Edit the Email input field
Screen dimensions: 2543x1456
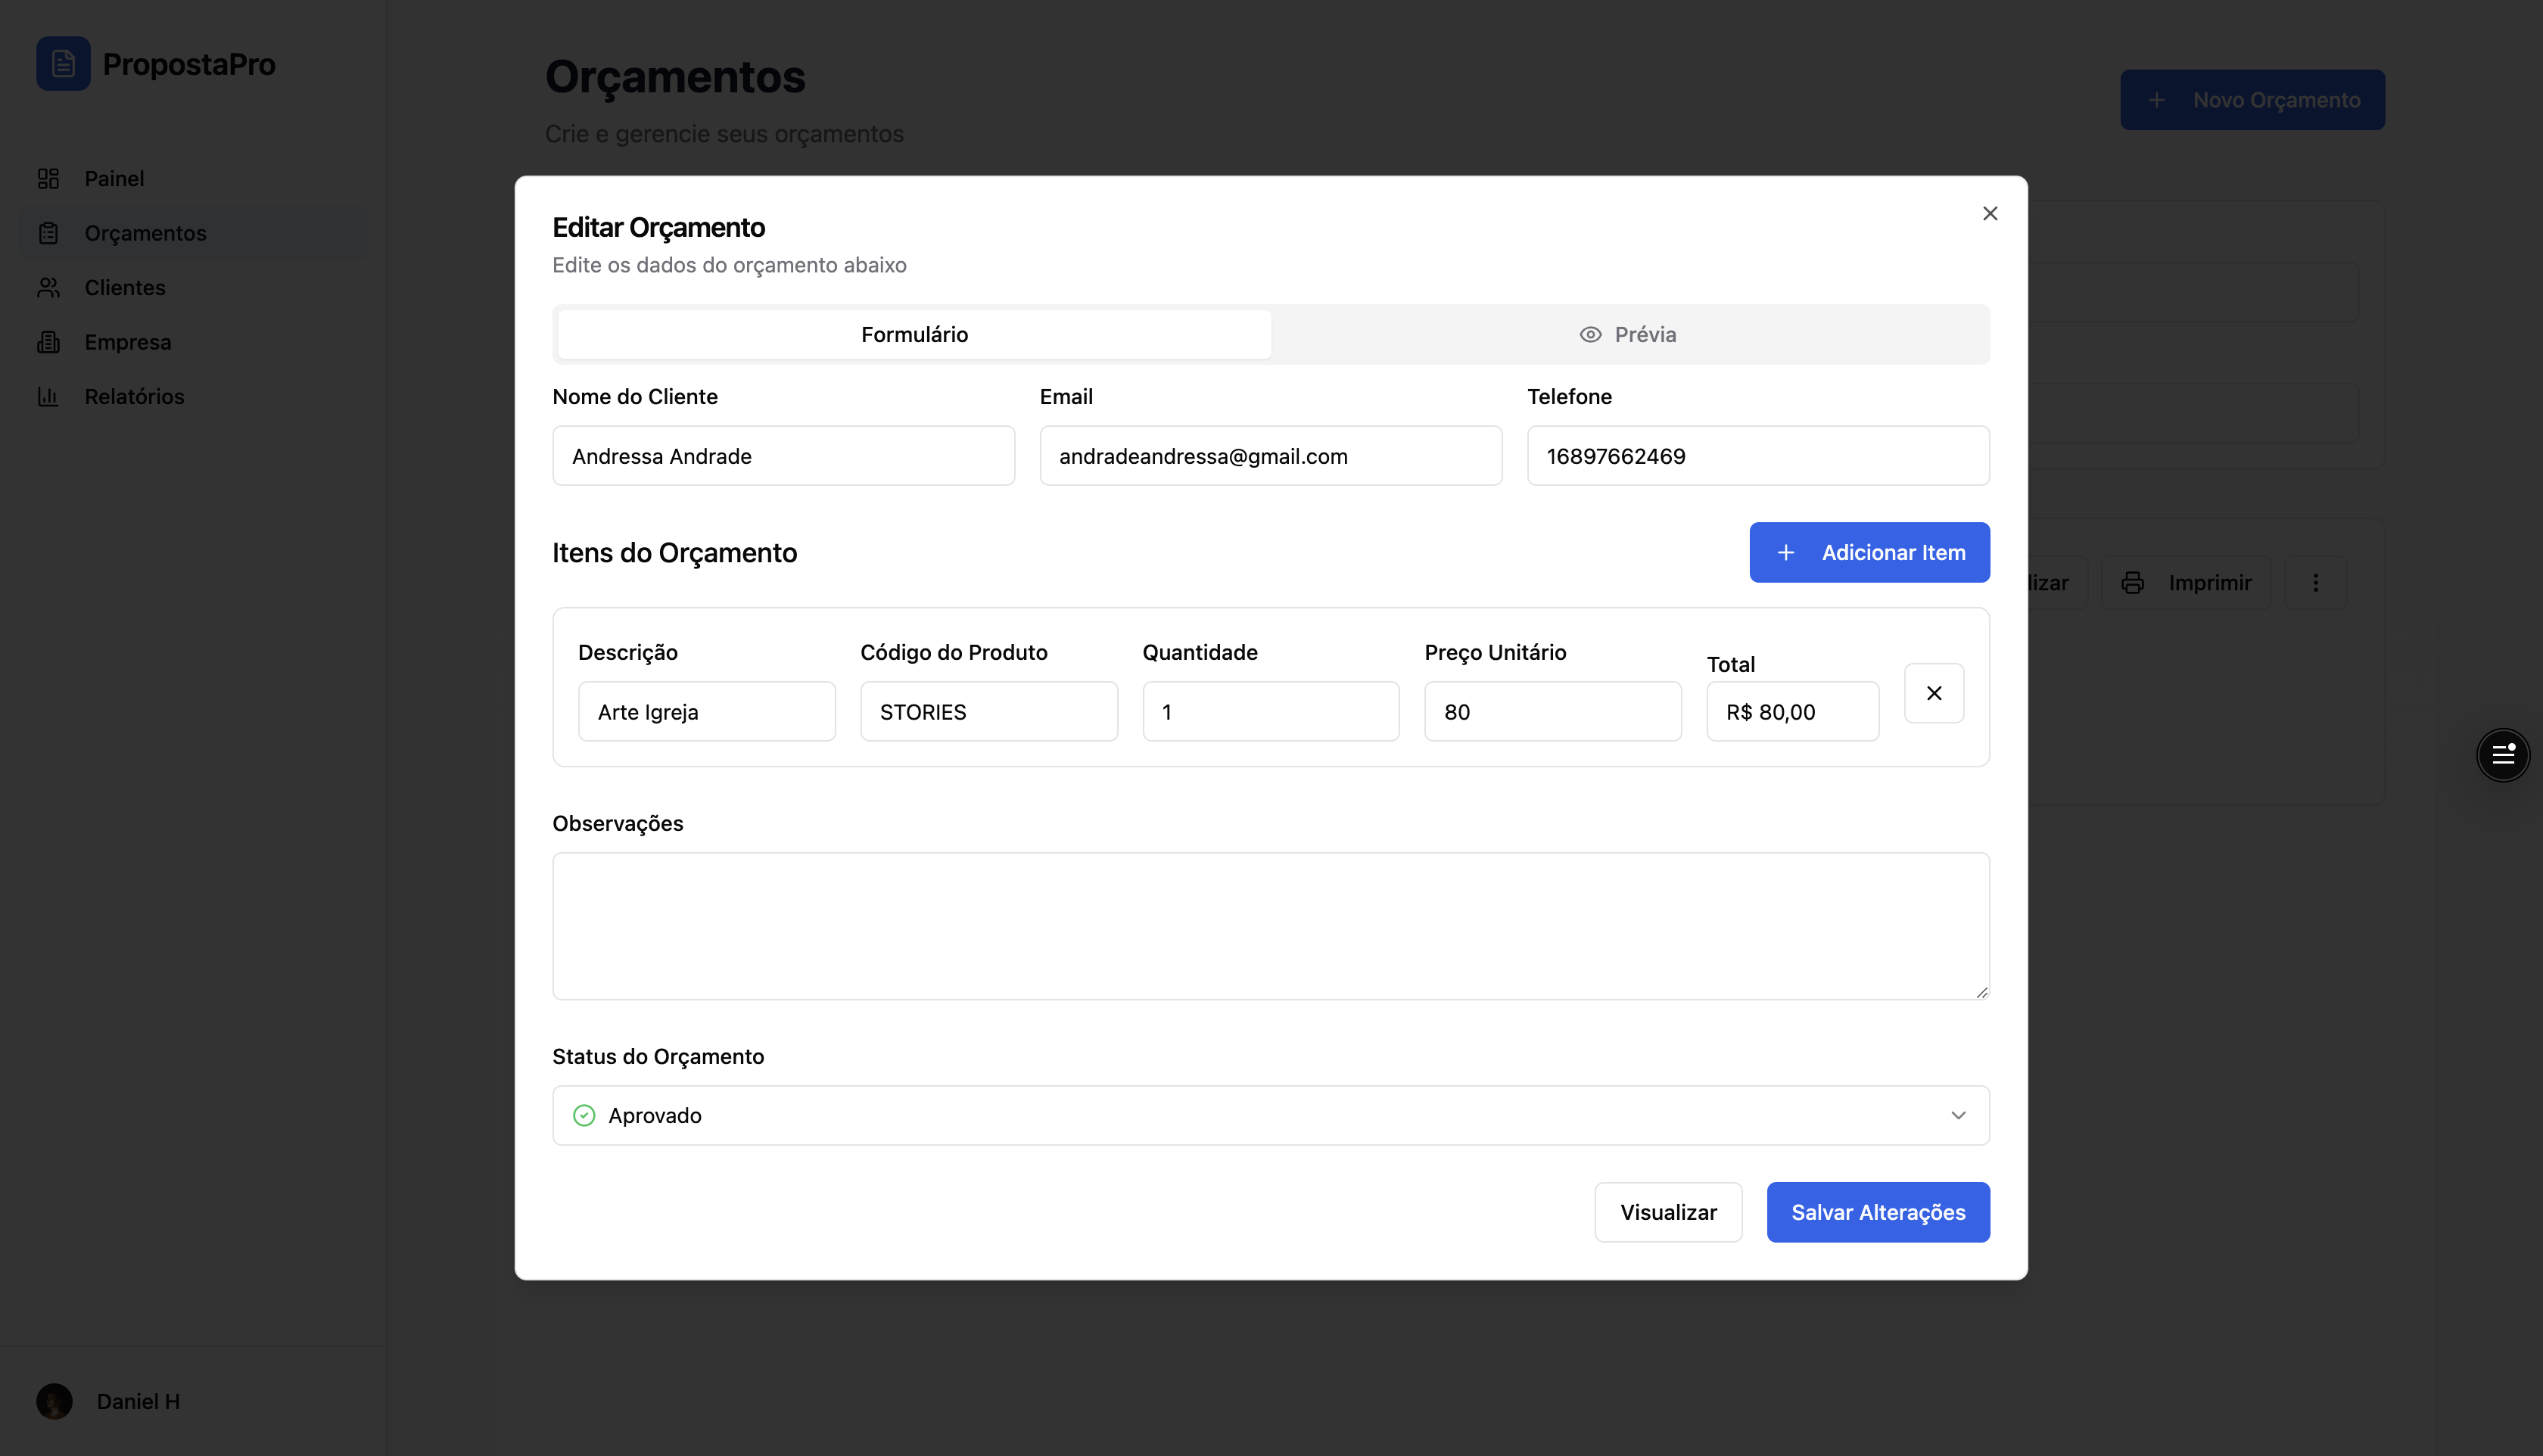pyautogui.click(x=1270, y=456)
